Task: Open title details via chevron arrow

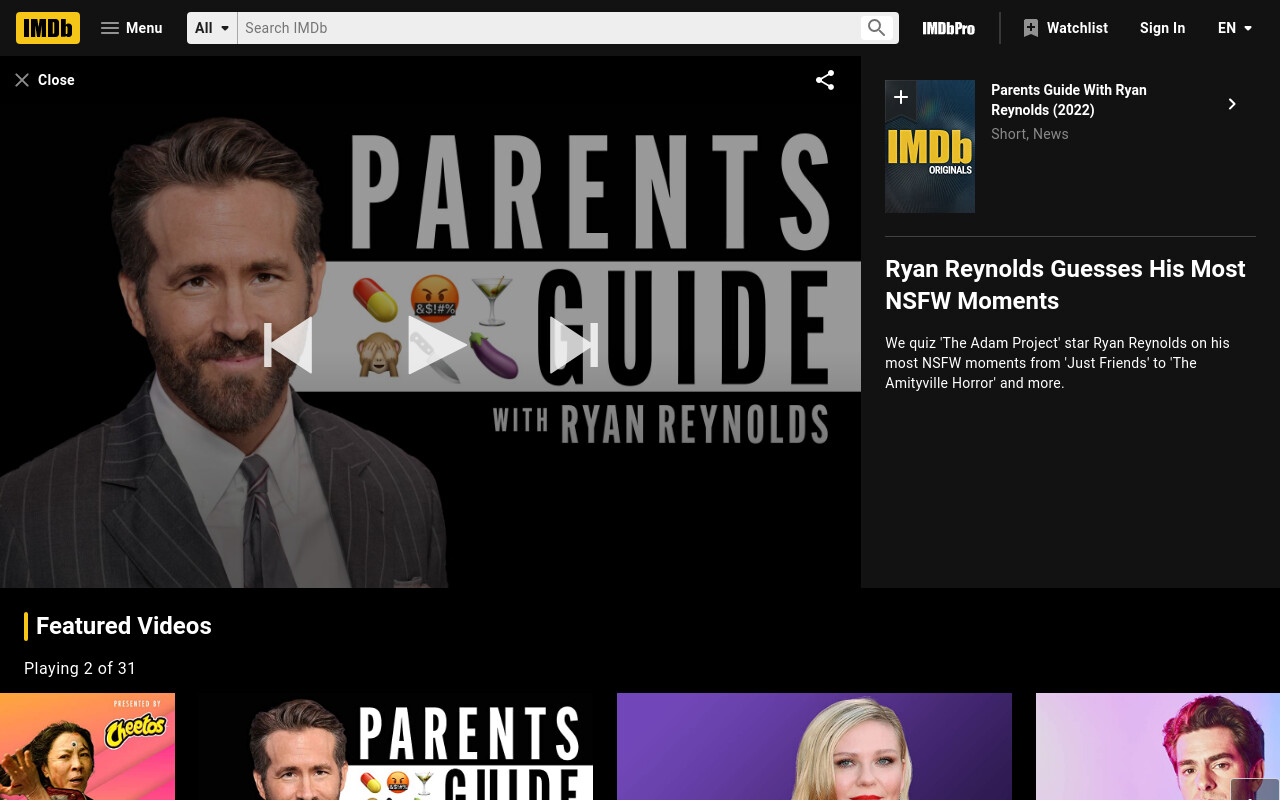Action: point(1232,104)
